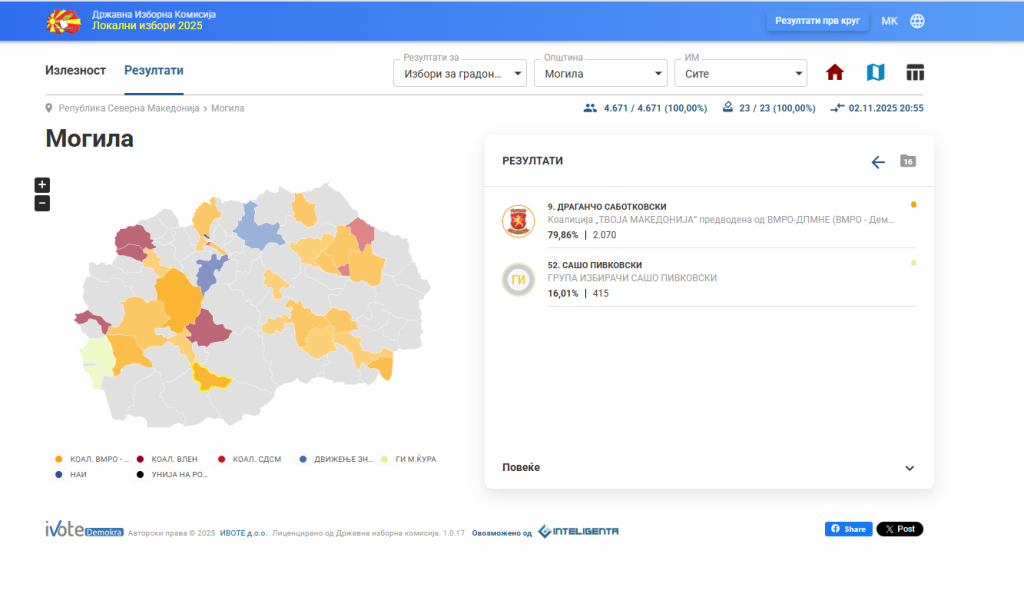Select the Резултати tab

click(154, 70)
